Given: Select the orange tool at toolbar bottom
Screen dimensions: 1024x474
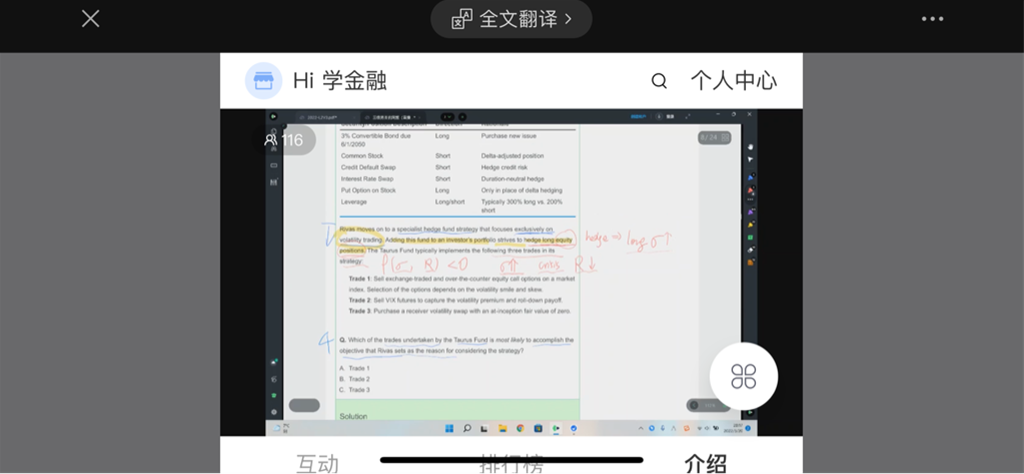Looking at the screenshot, I should [750, 262].
